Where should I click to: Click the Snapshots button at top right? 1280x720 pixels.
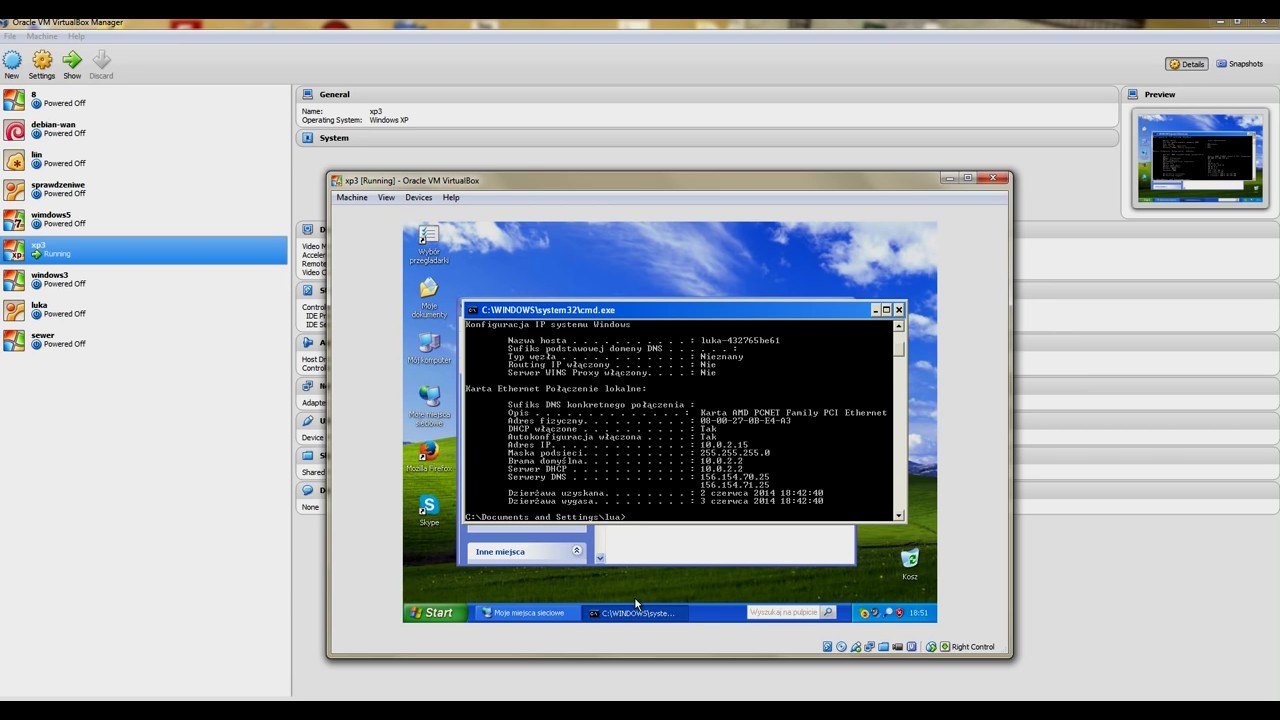click(1239, 64)
